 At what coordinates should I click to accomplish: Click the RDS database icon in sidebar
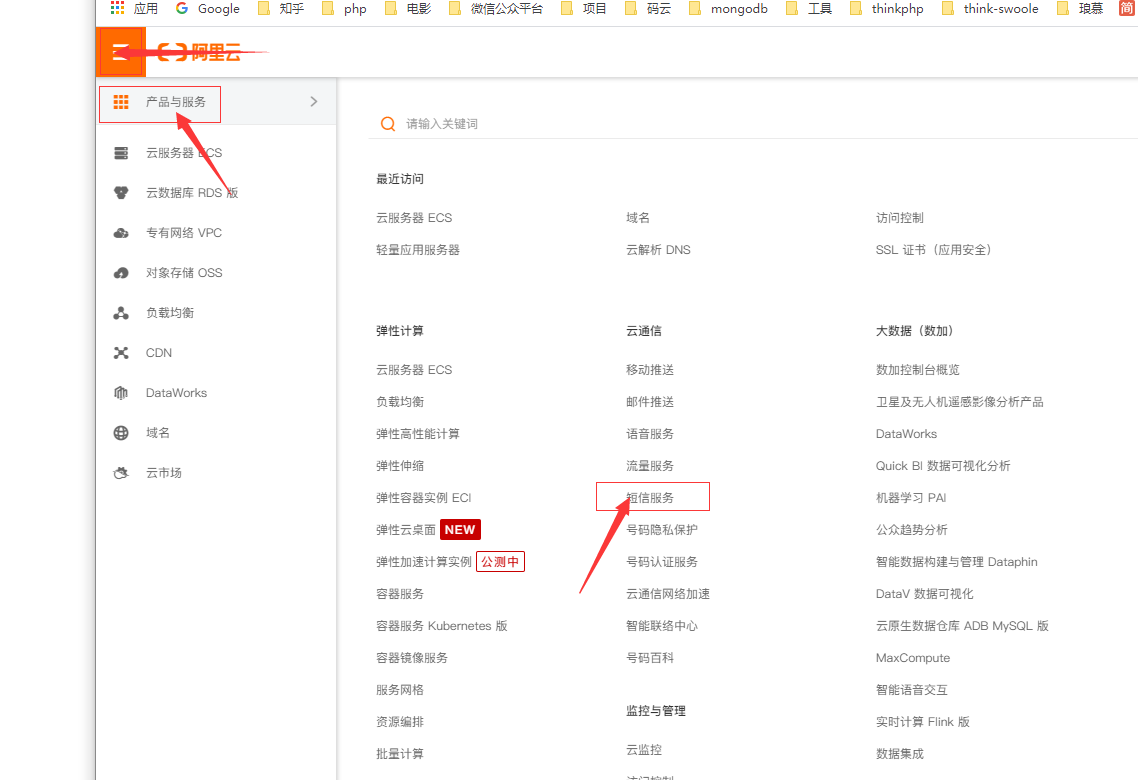tap(121, 193)
